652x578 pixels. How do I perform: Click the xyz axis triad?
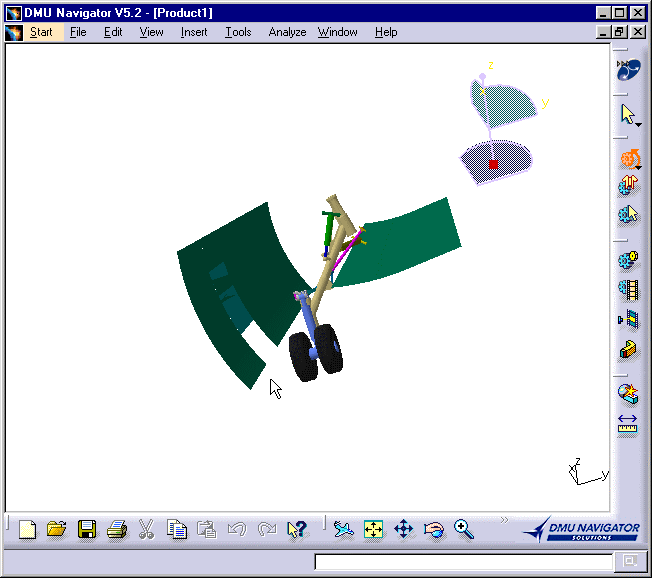point(588,472)
